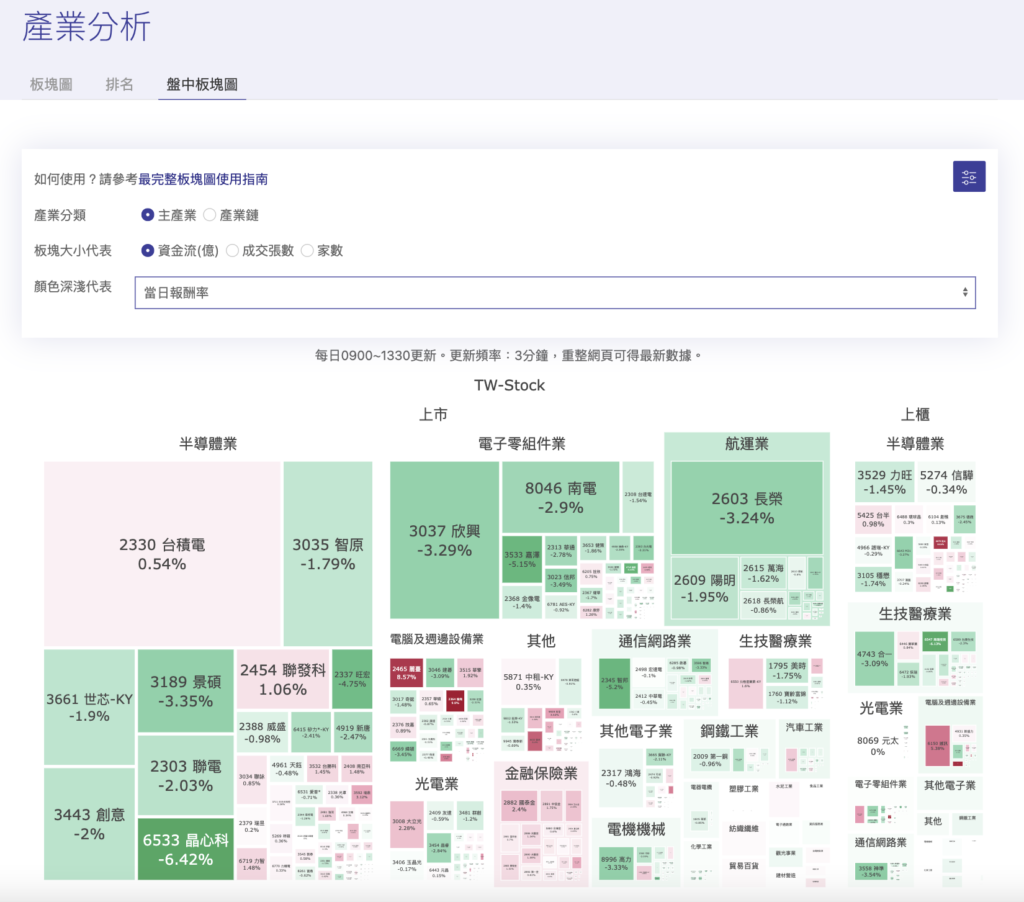Click the 鋼鐵工業 sector header
This screenshot has width=1024, height=902.
(729, 731)
